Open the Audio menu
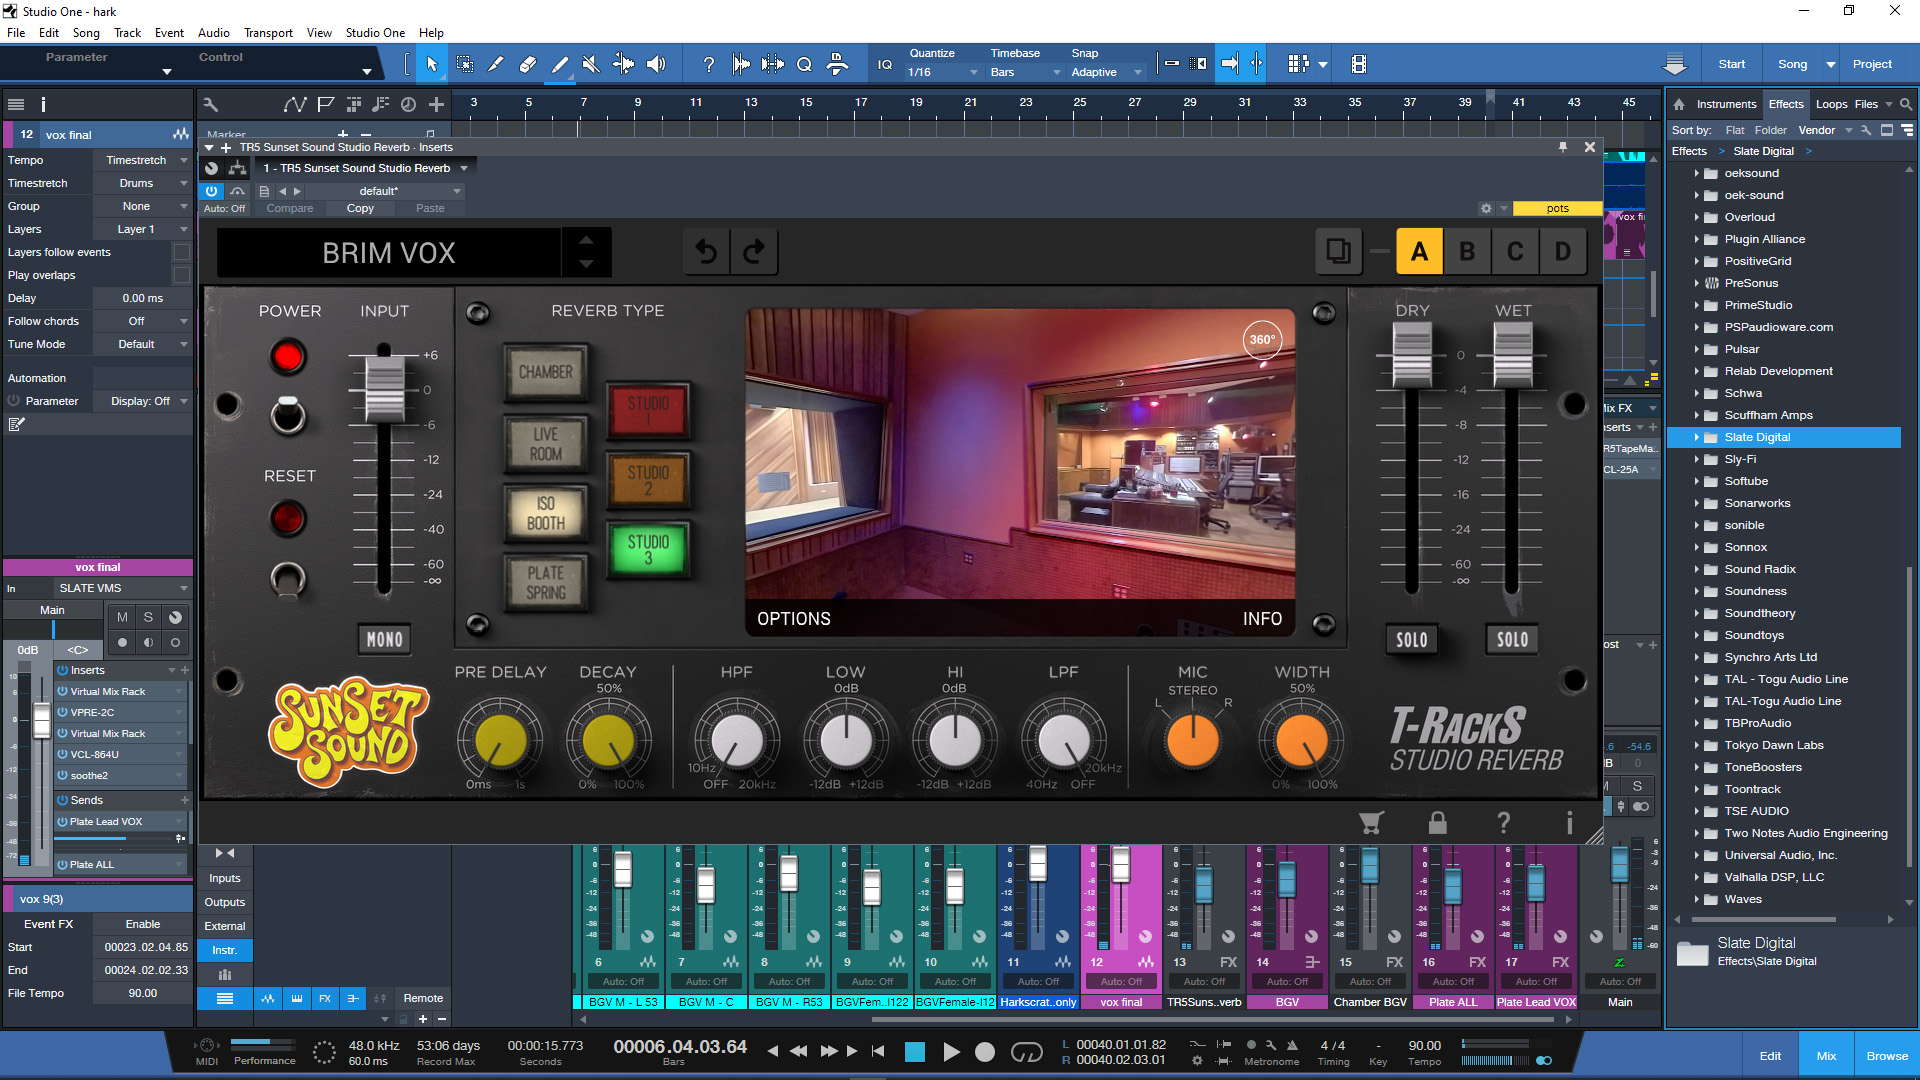 (213, 33)
